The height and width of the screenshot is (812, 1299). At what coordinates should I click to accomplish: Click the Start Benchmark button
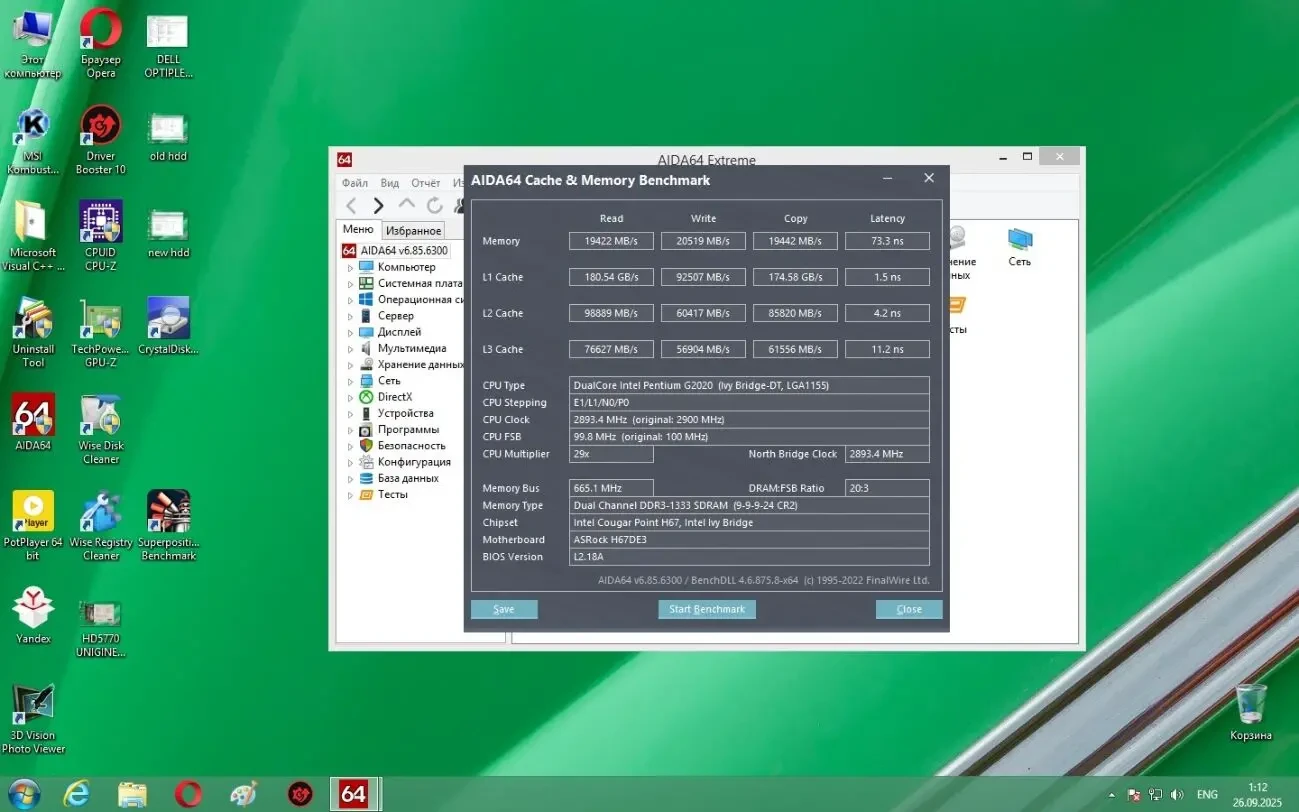click(x=707, y=609)
